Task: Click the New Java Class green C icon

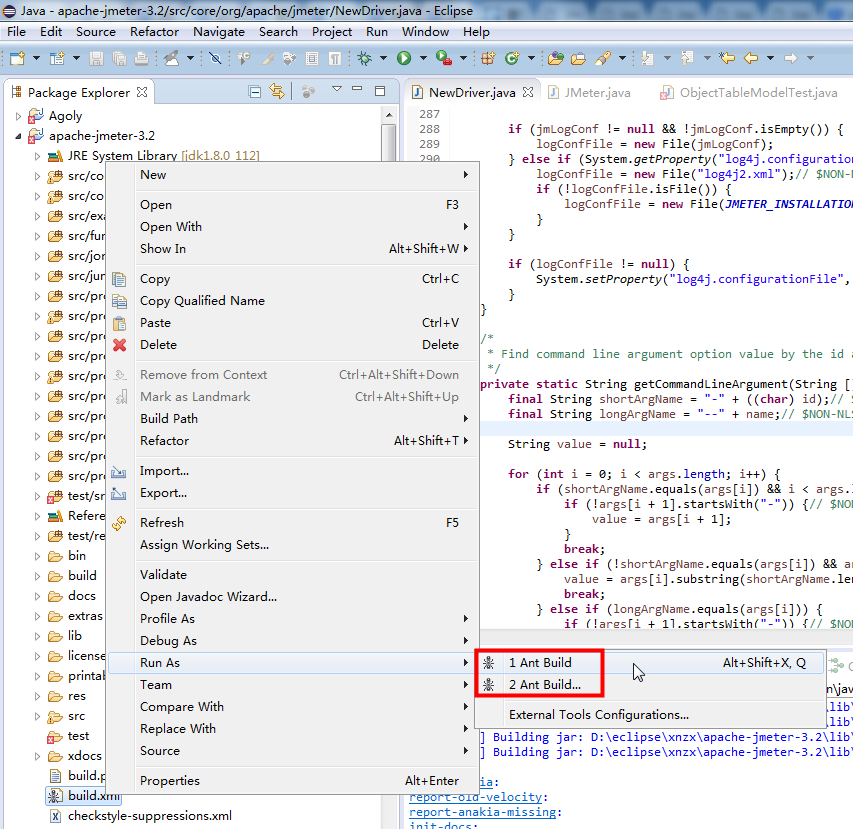Action: pyautogui.click(x=511, y=58)
